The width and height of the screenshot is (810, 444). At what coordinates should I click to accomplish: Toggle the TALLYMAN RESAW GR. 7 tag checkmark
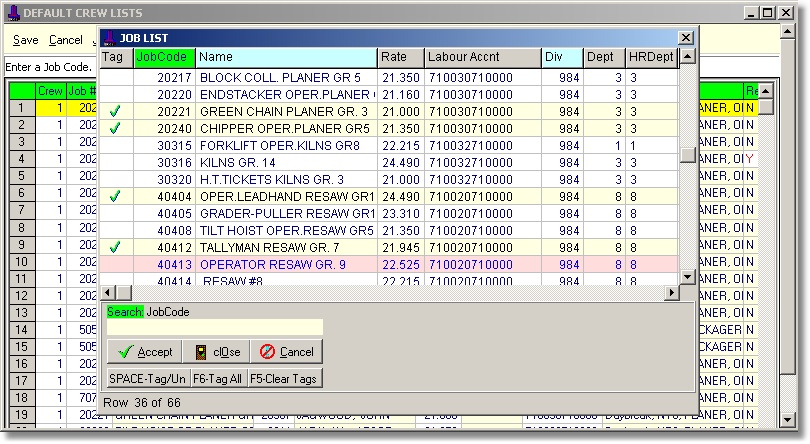[115, 246]
